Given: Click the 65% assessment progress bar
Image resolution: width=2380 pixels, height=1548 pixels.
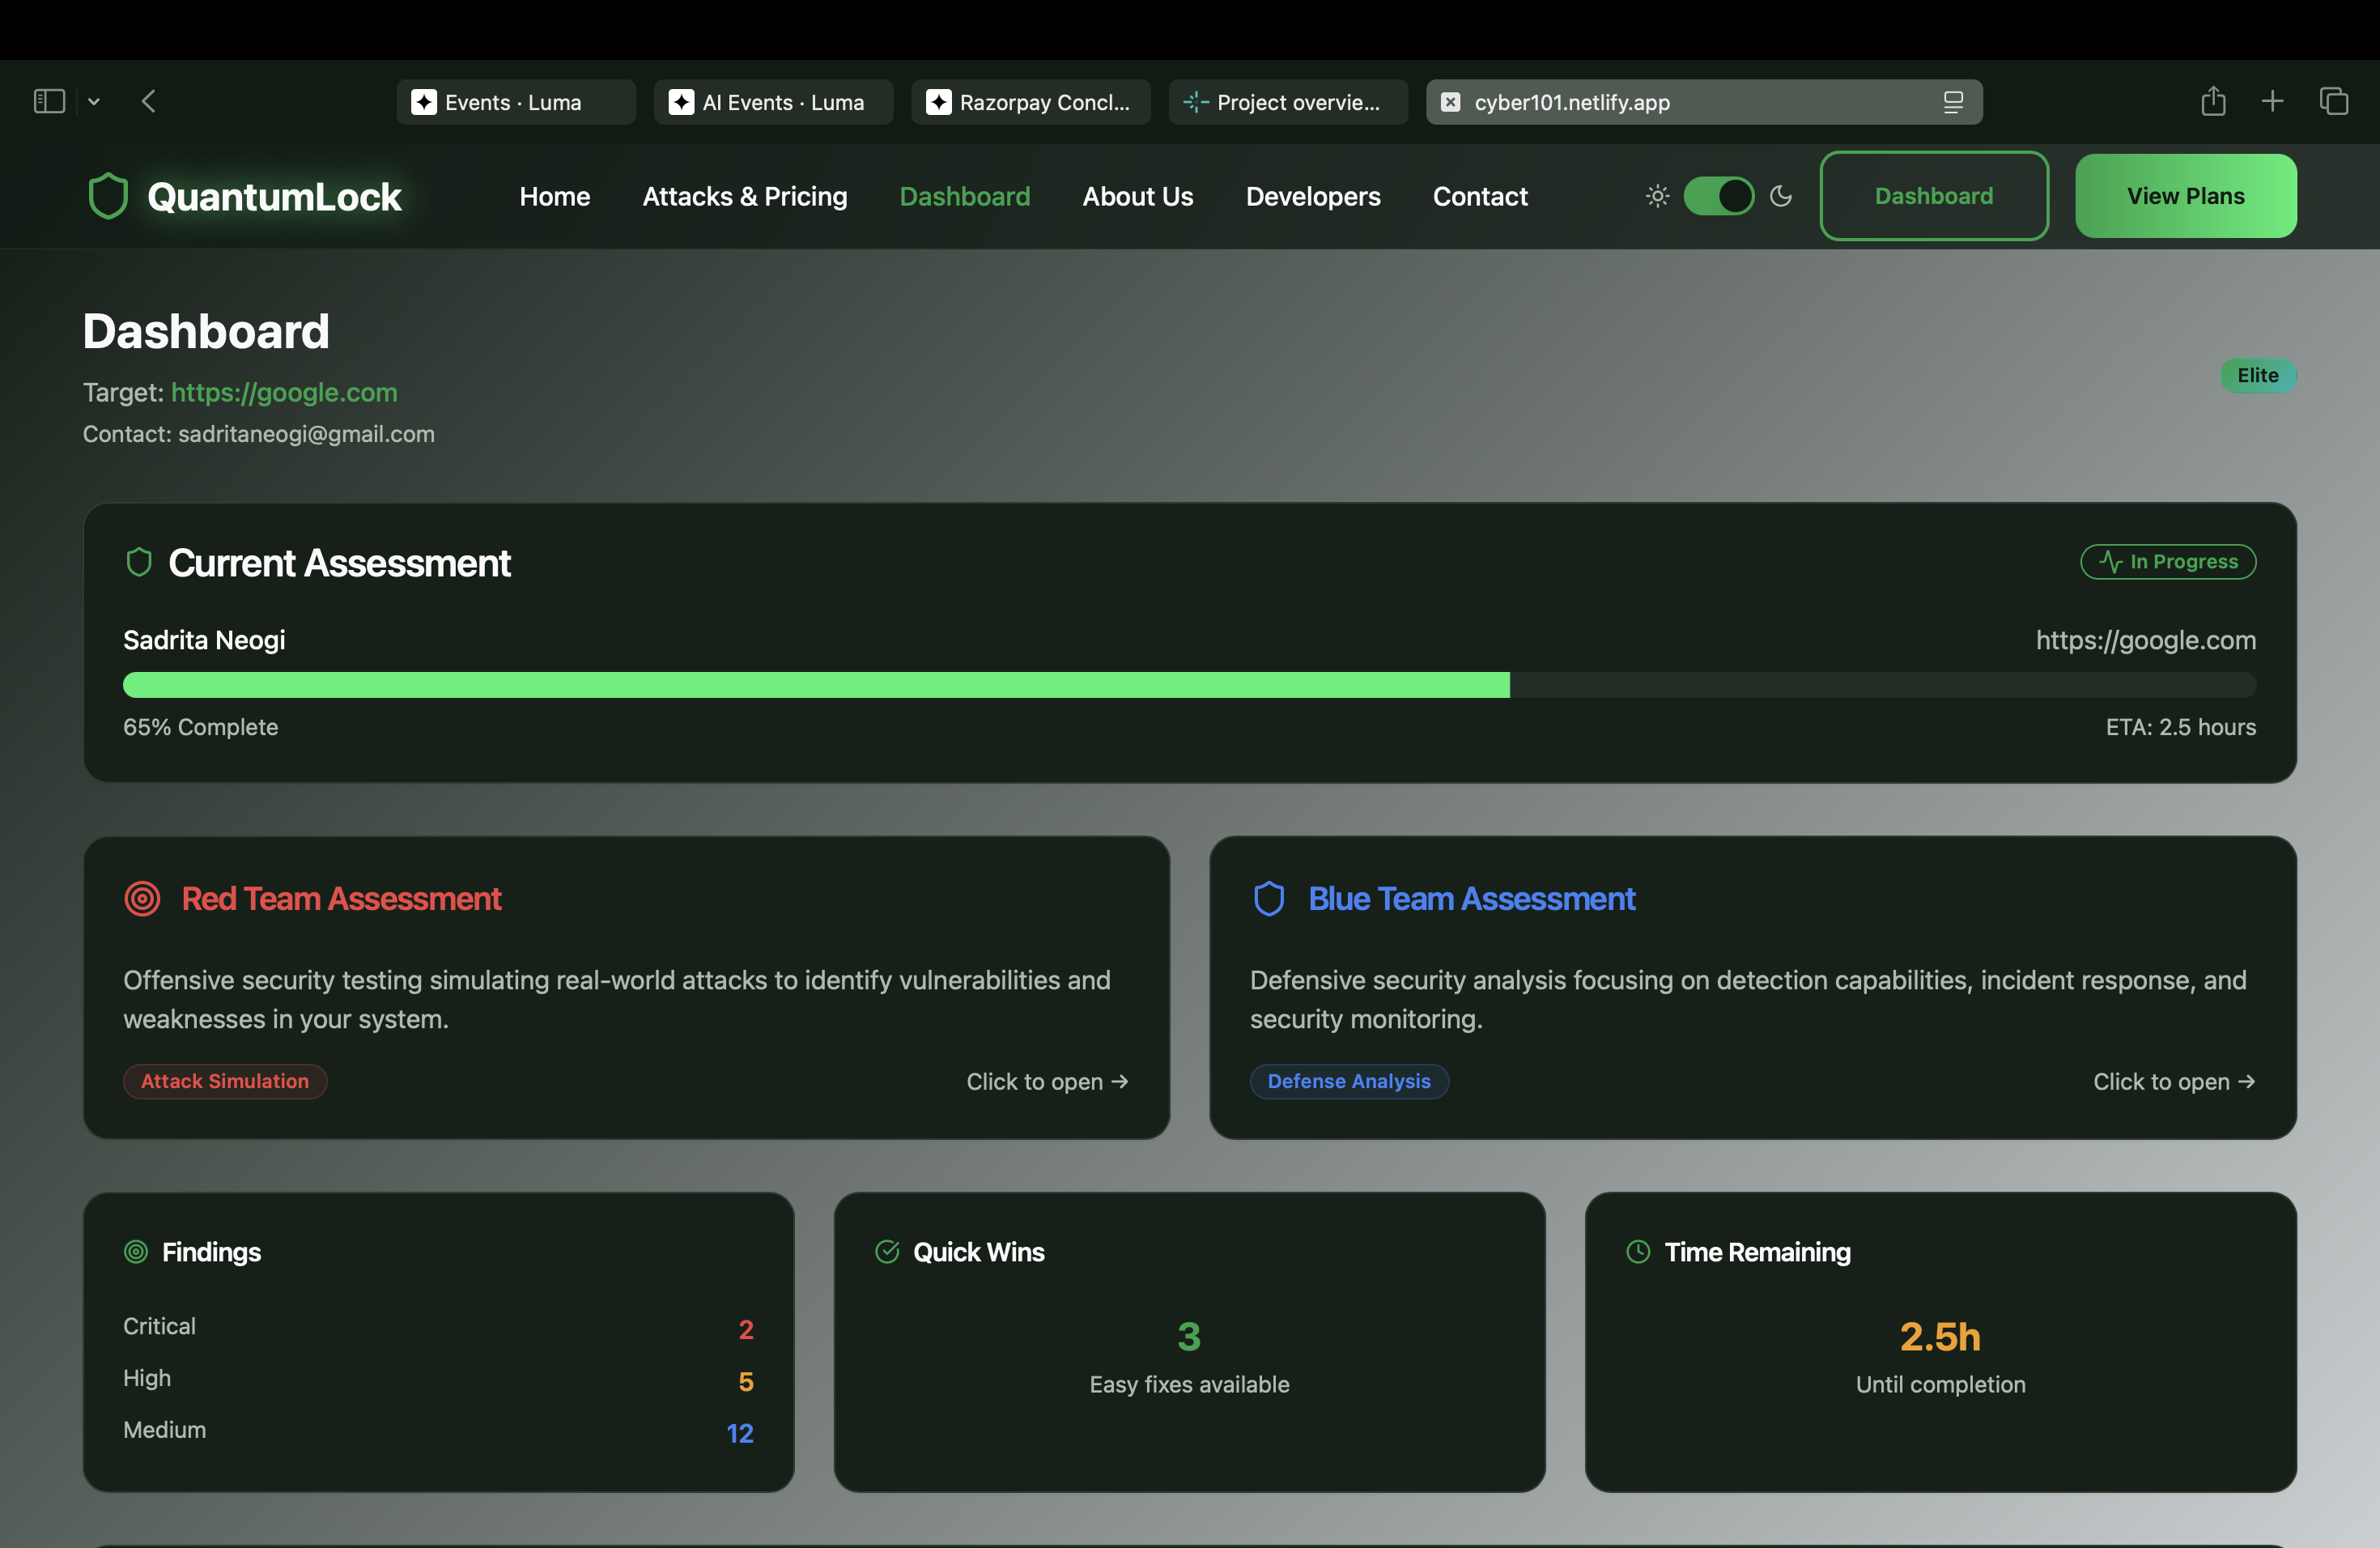Looking at the screenshot, I should pos(1189,685).
